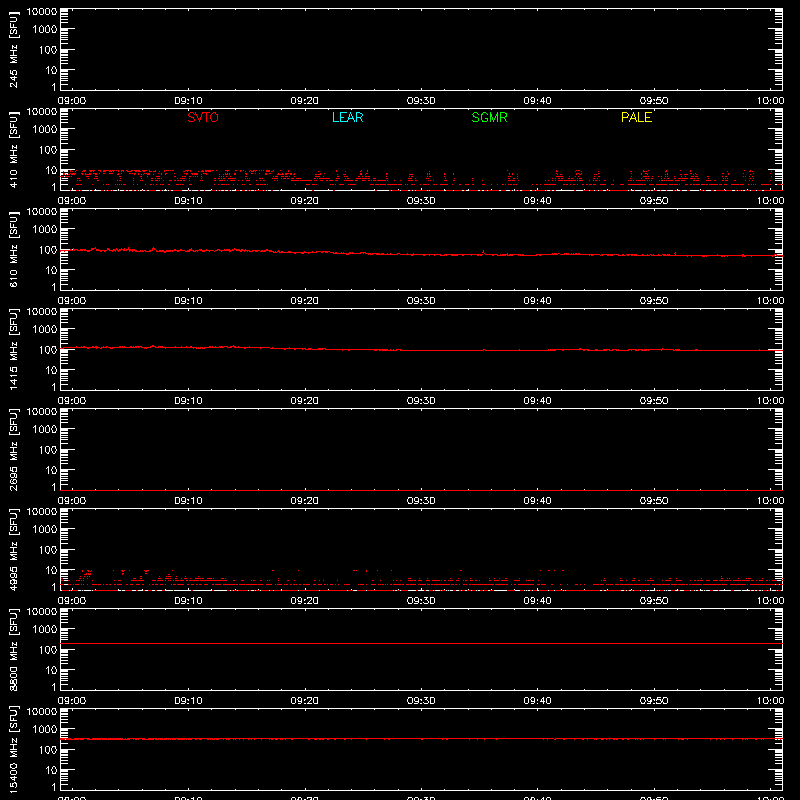Click the 09:40 tick label under the 610 MHz panel

[x=537, y=301]
